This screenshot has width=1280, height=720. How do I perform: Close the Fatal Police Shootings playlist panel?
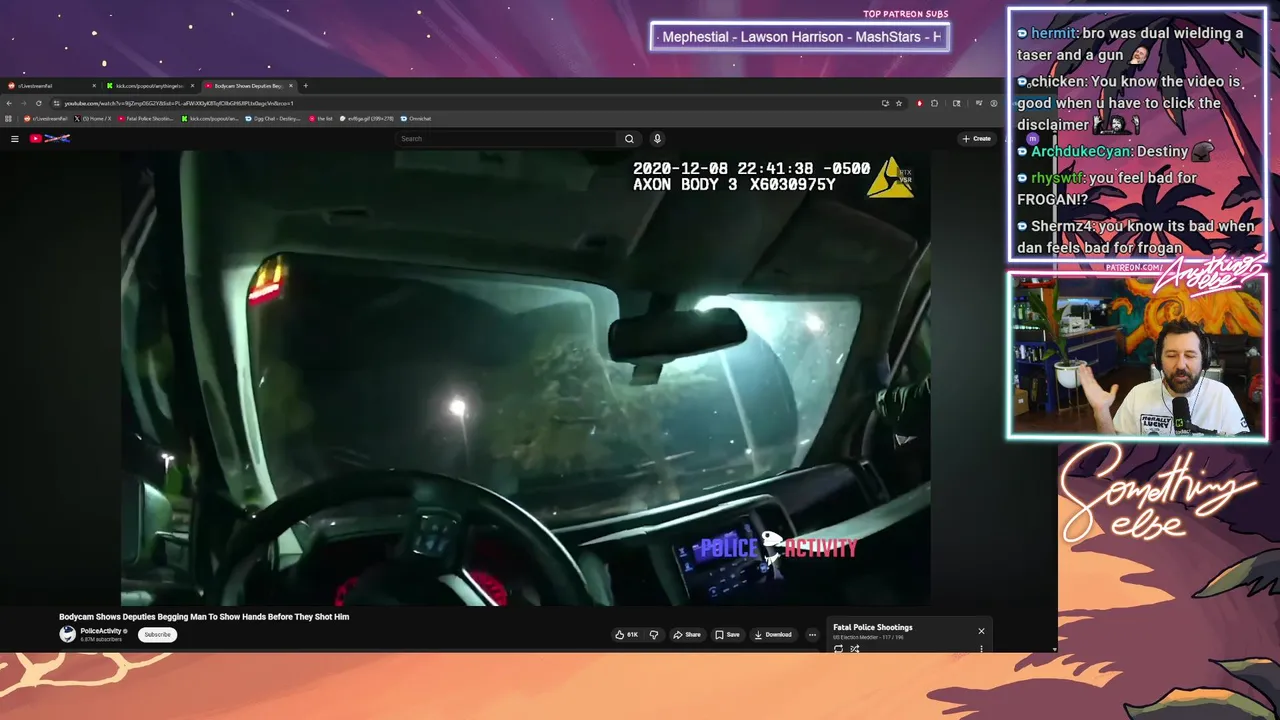(981, 631)
